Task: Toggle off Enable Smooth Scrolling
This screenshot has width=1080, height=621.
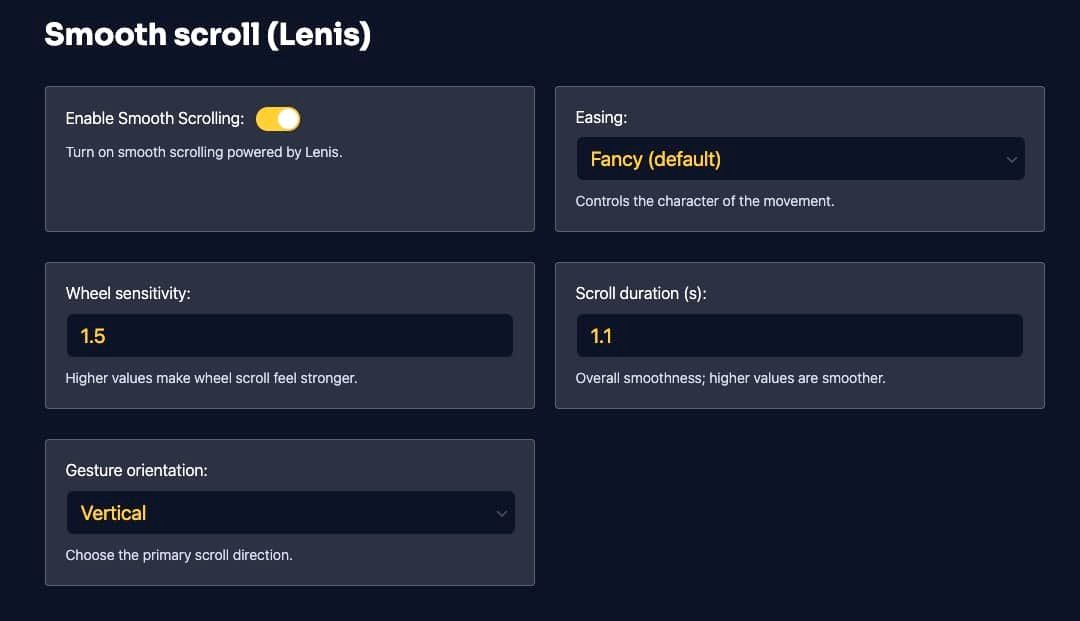Action: pos(278,118)
